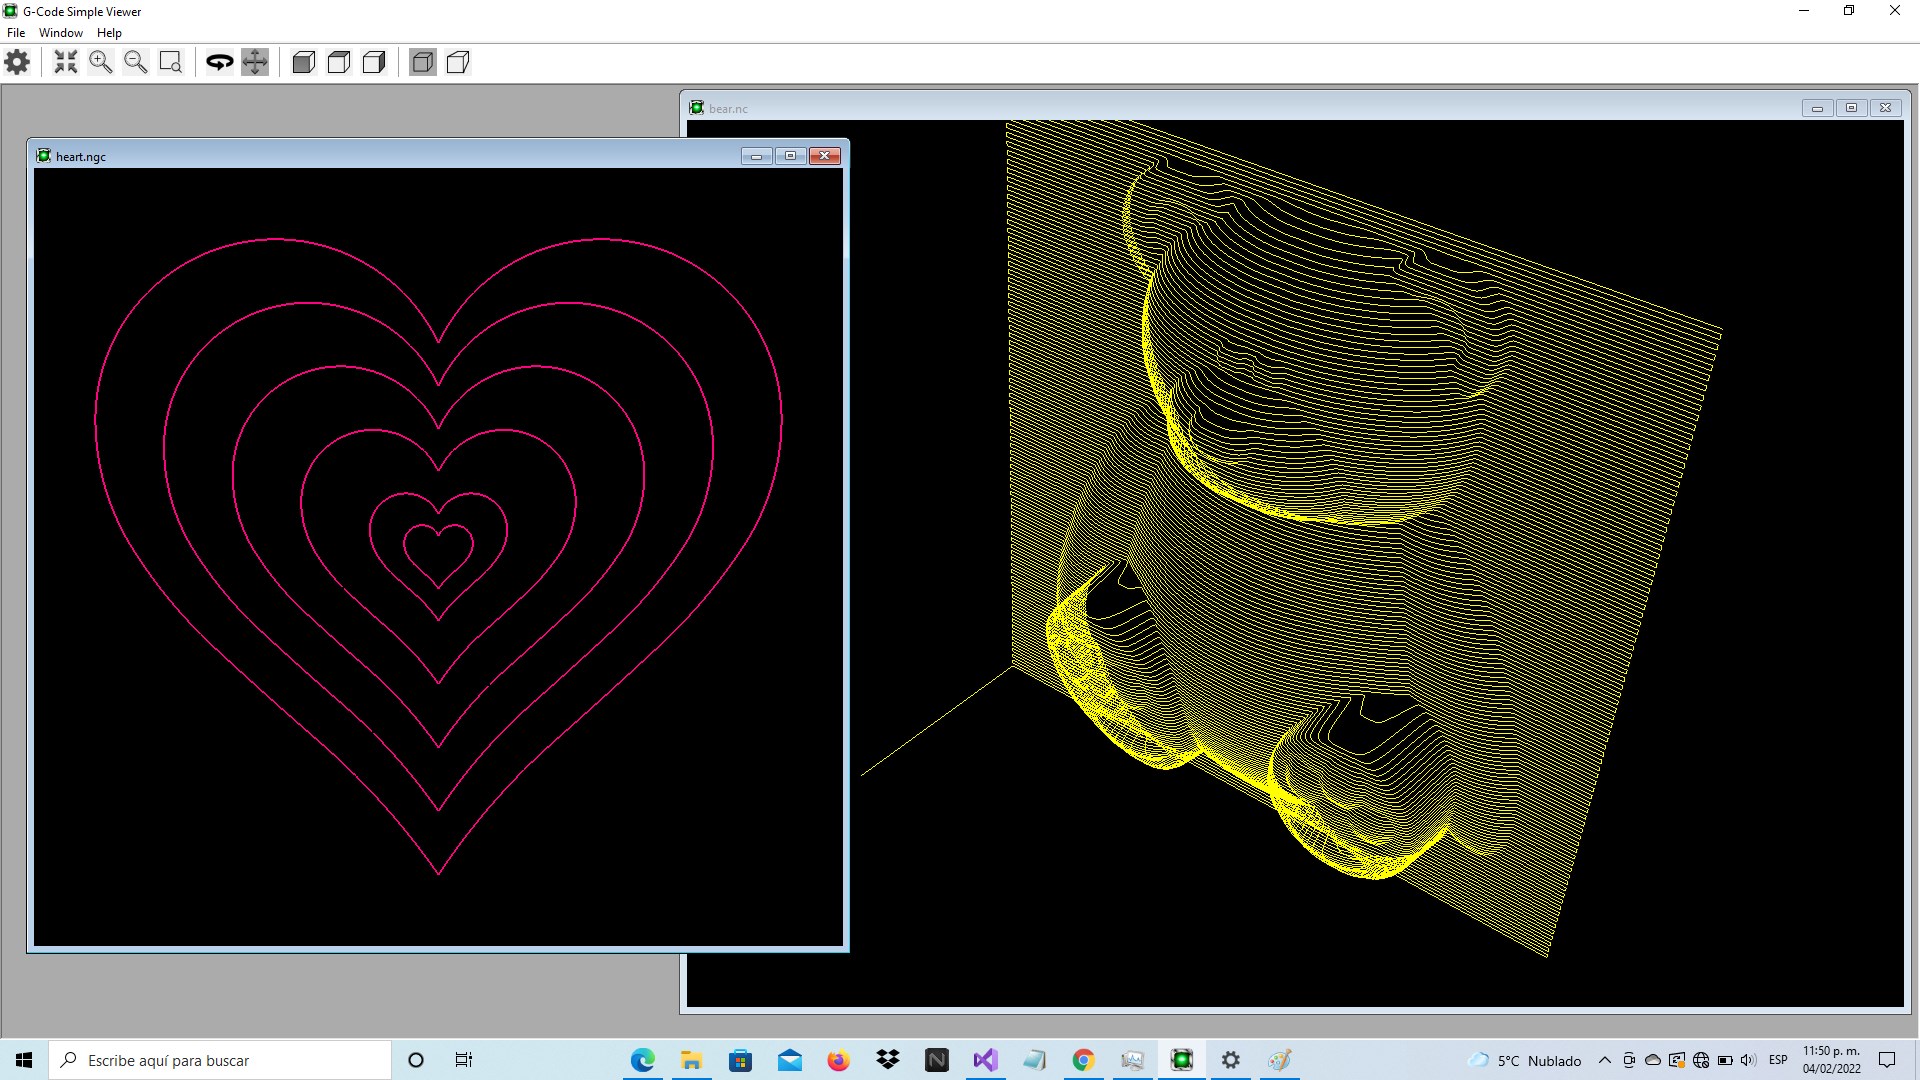Activate the bear.nc window title bar

coord(1200,108)
